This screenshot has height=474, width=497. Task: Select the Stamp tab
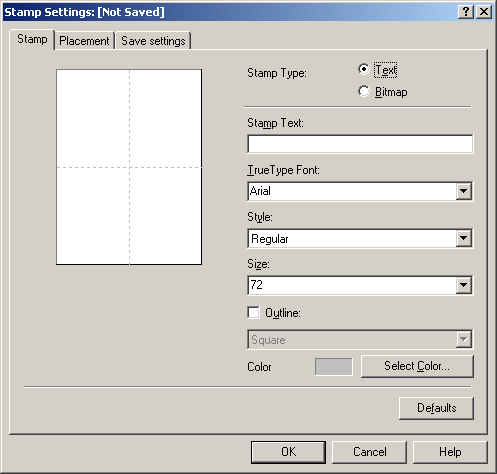point(32,39)
